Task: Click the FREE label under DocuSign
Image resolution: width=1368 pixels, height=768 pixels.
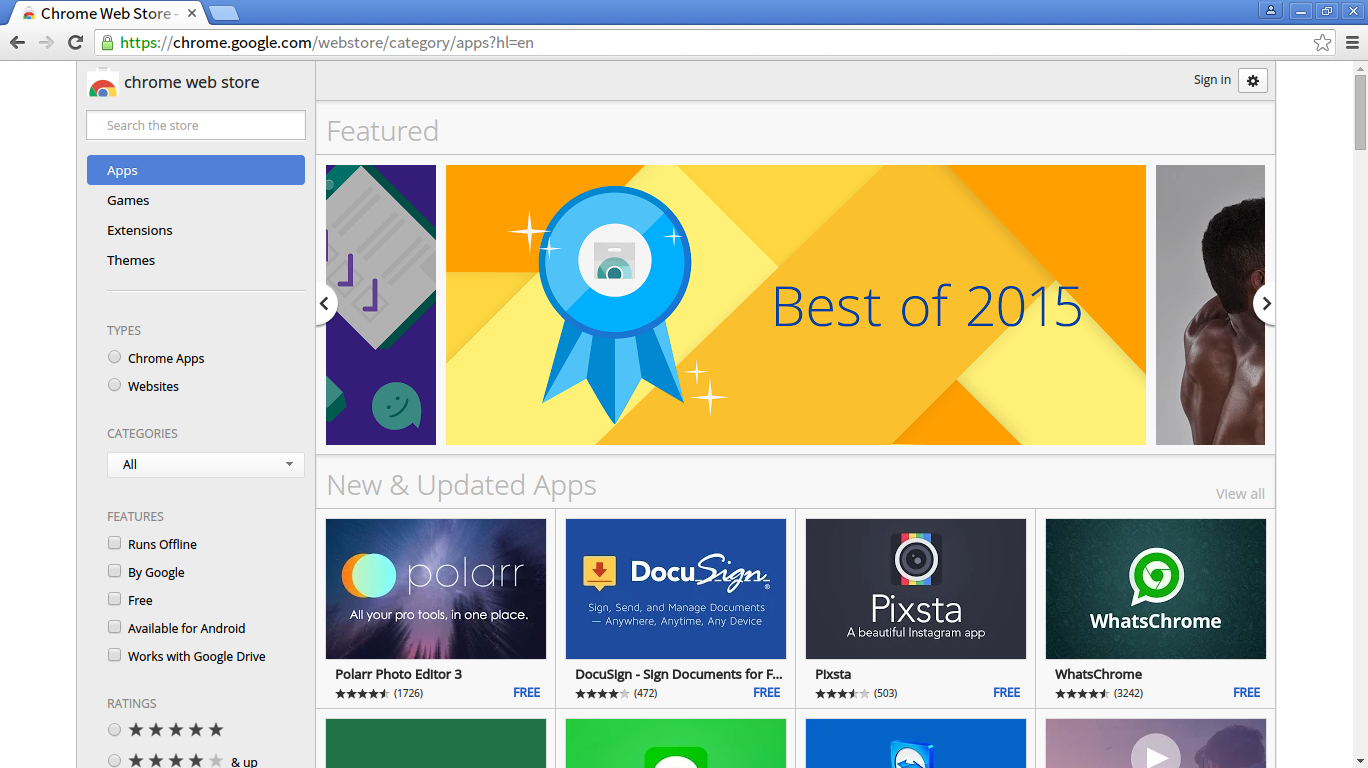Action: (767, 692)
